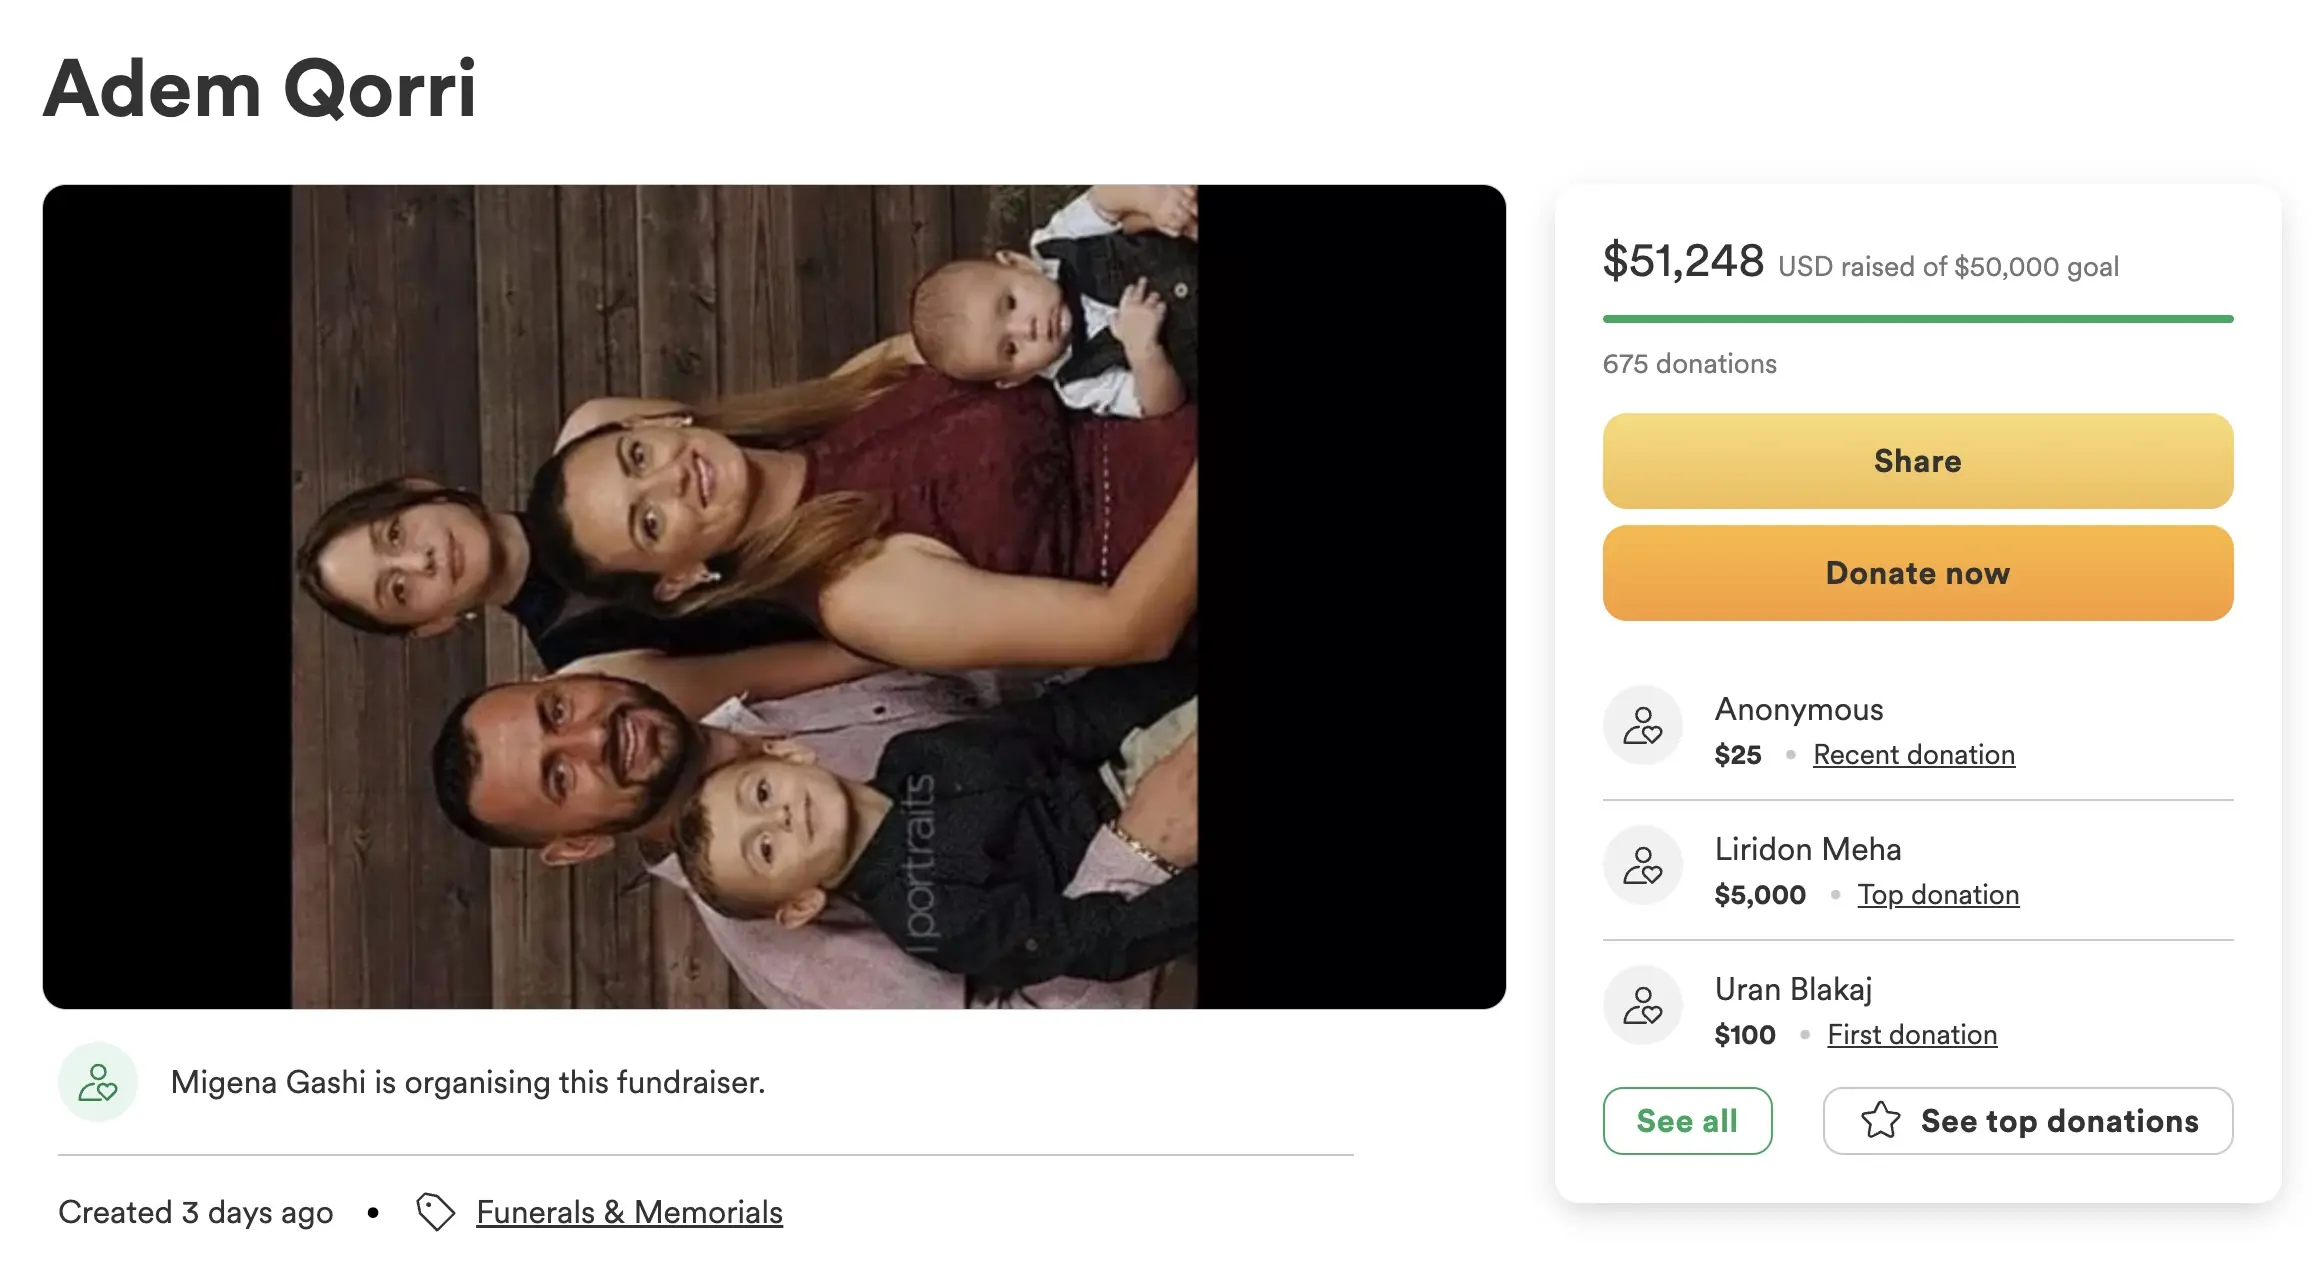Follow the Recent donation link
The width and height of the screenshot is (2324, 1266).
[1913, 755]
